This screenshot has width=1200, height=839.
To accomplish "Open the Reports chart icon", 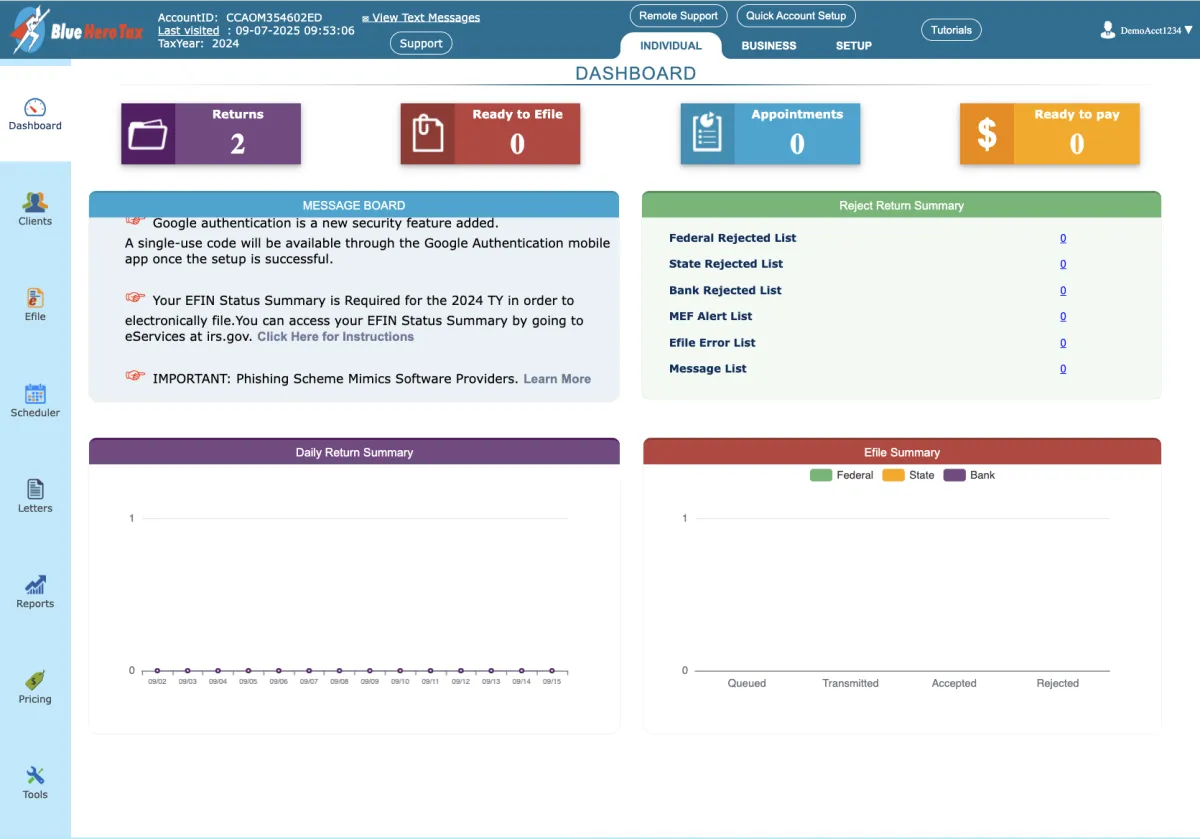I will coord(35,585).
